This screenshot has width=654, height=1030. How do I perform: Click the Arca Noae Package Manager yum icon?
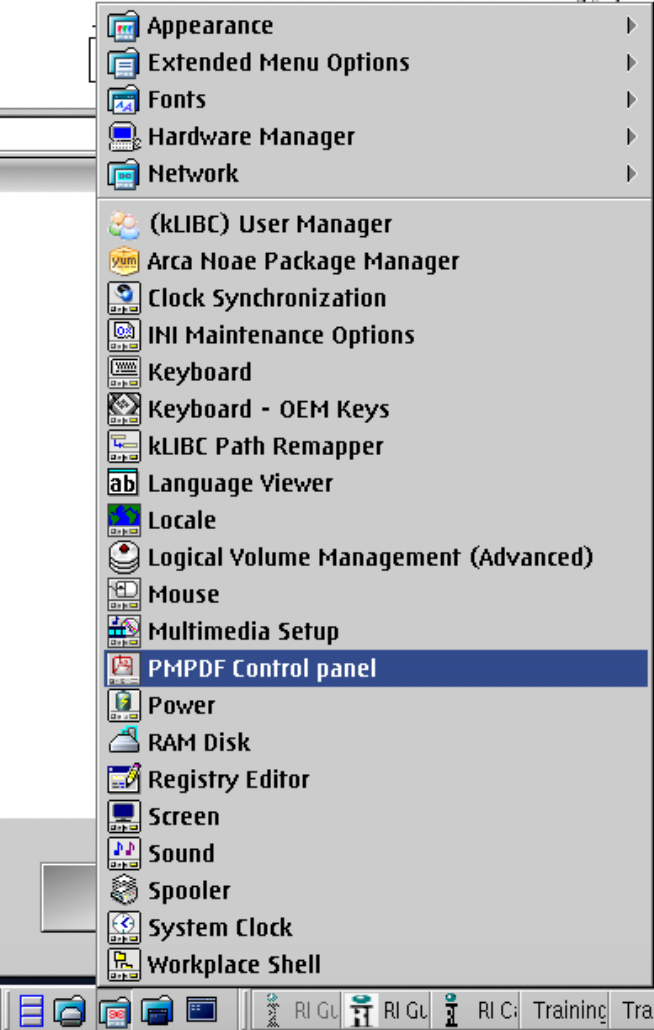[x=123, y=261]
